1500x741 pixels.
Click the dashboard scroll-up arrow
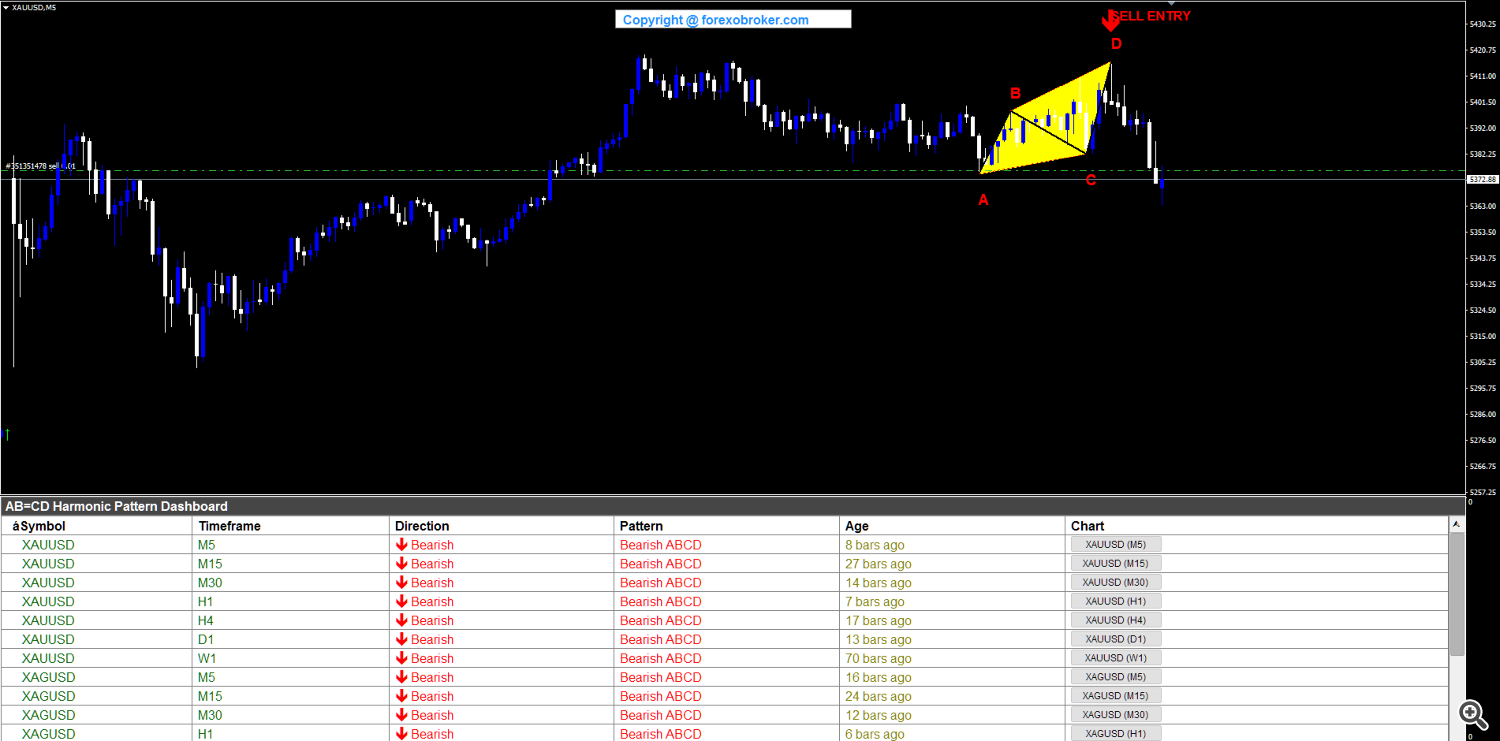tap(1457, 525)
